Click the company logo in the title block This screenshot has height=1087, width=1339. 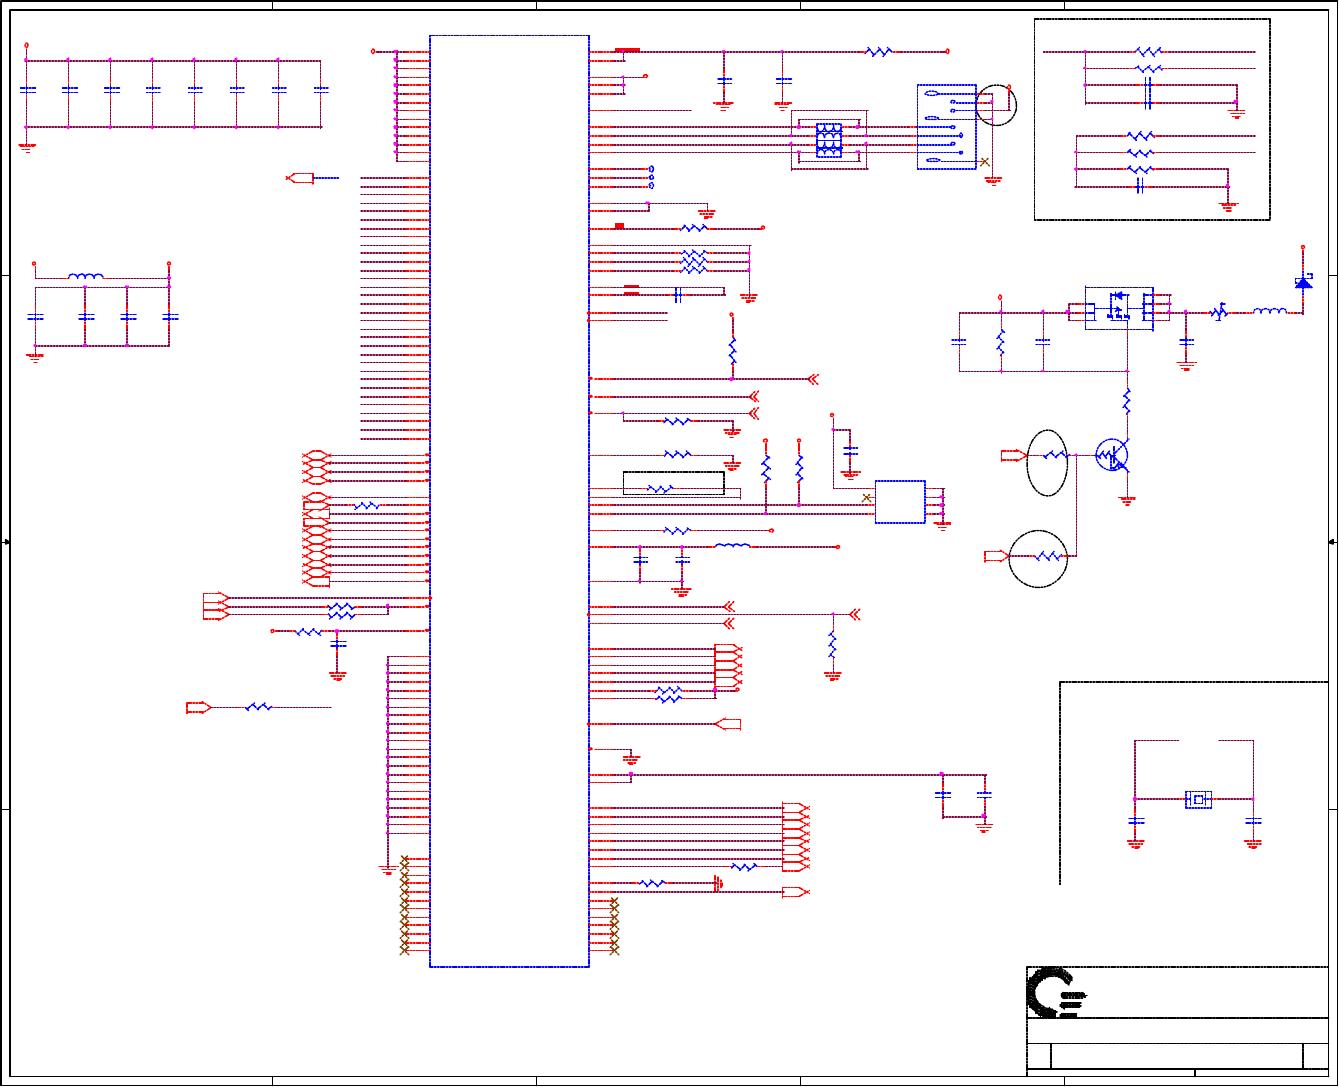pos(1058,992)
